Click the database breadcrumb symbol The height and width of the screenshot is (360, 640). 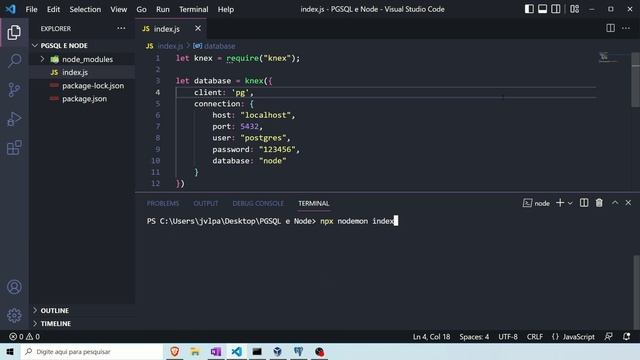(x=220, y=46)
